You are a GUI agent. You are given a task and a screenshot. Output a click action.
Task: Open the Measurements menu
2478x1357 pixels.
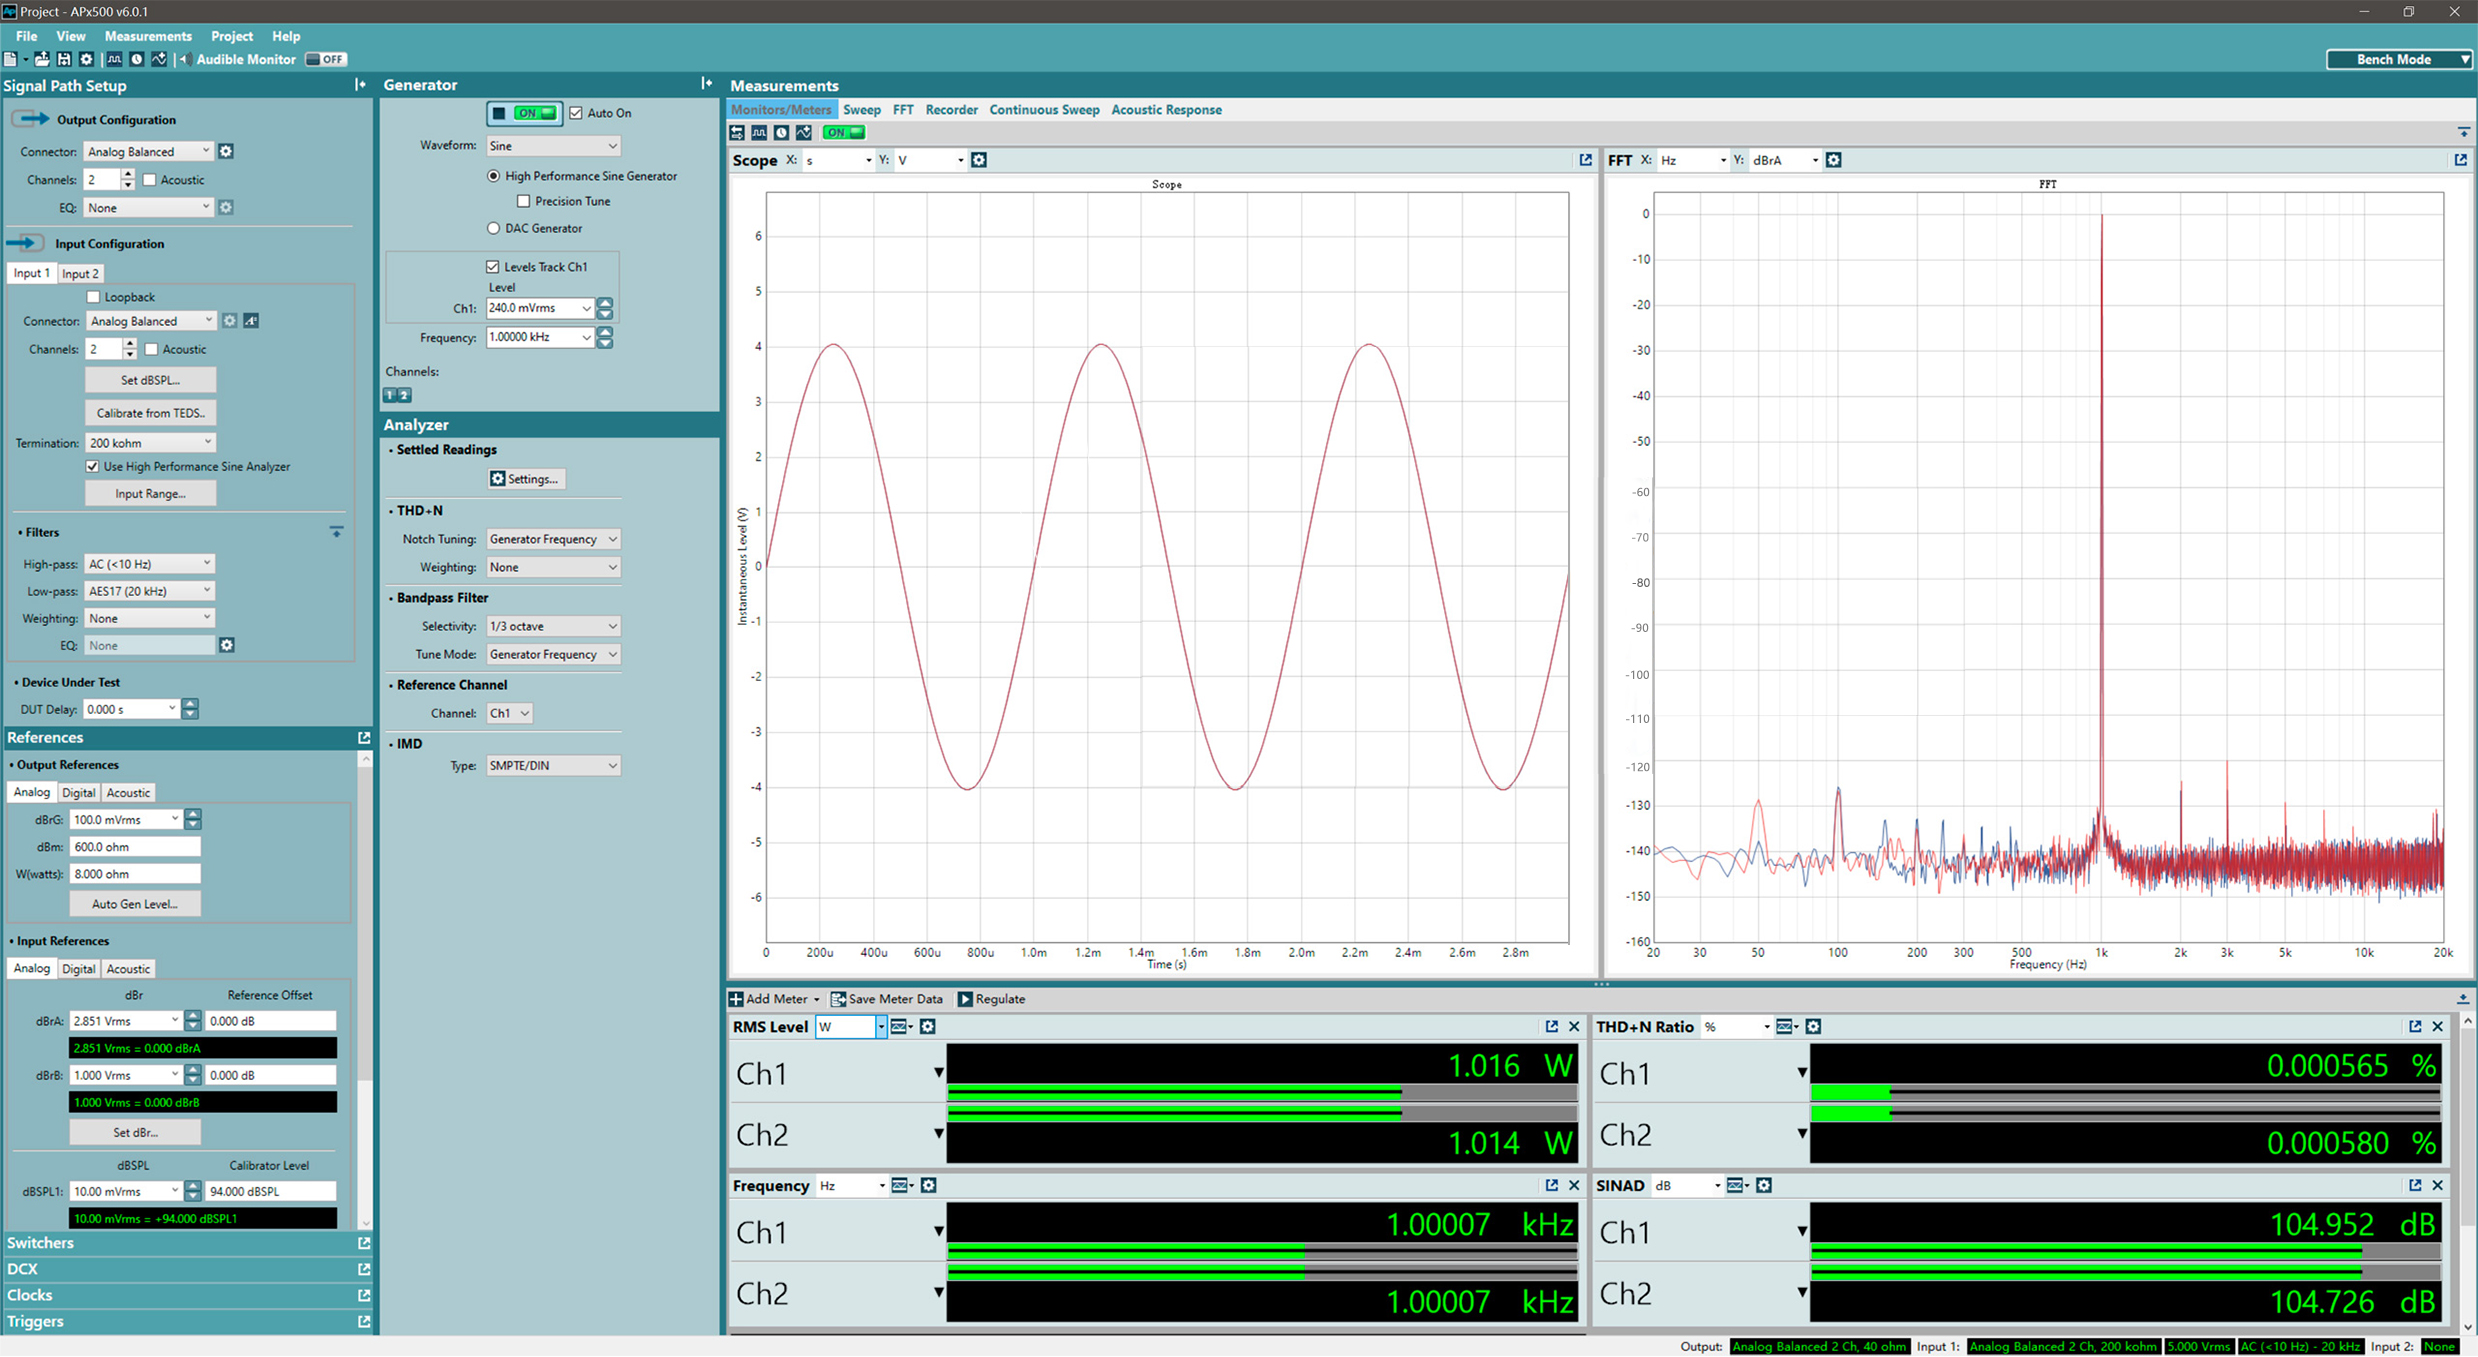point(148,36)
